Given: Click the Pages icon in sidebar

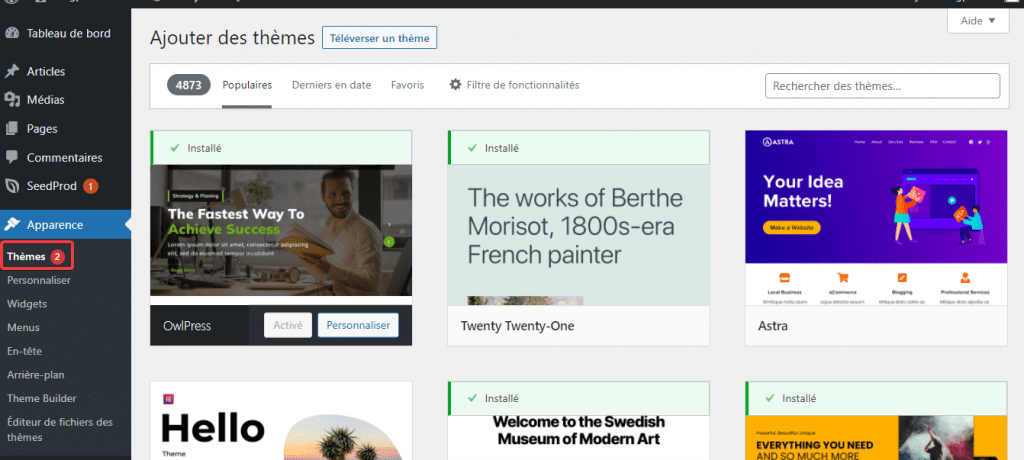Looking at the screenshot, I should pos(12,129).
